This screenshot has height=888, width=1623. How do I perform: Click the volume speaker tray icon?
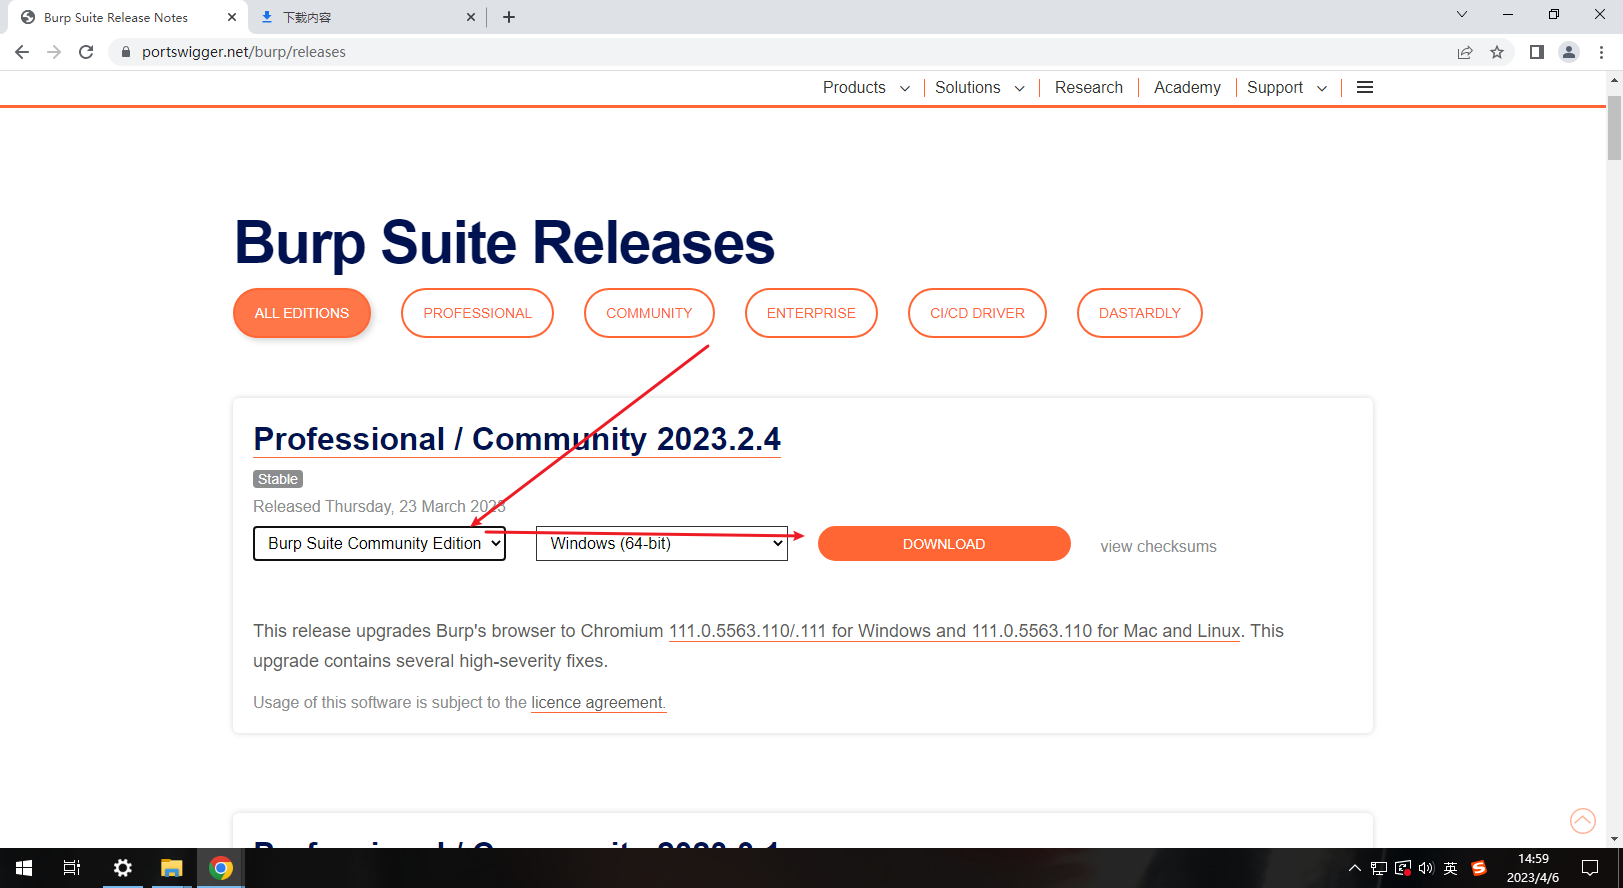tap(1426, 868)
